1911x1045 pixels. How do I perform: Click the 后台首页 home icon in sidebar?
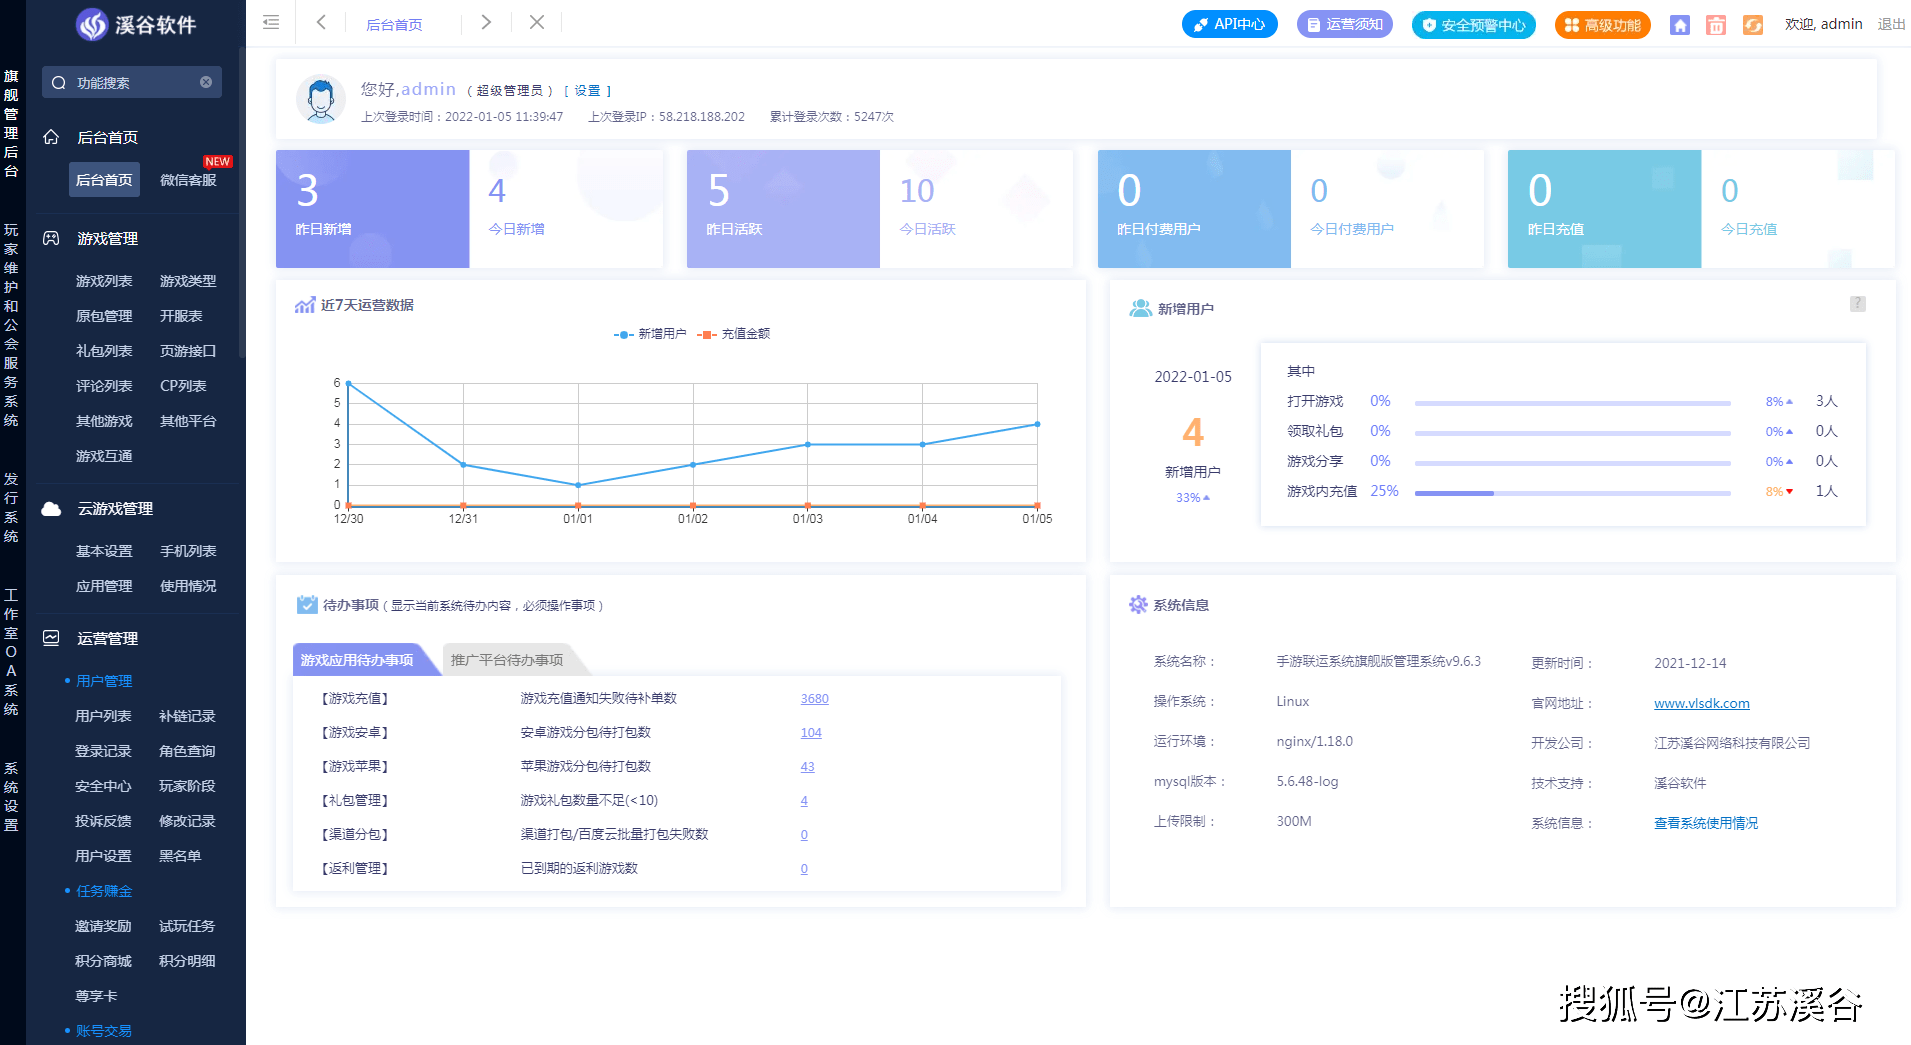pyautogui.click(x=51, y=137)
